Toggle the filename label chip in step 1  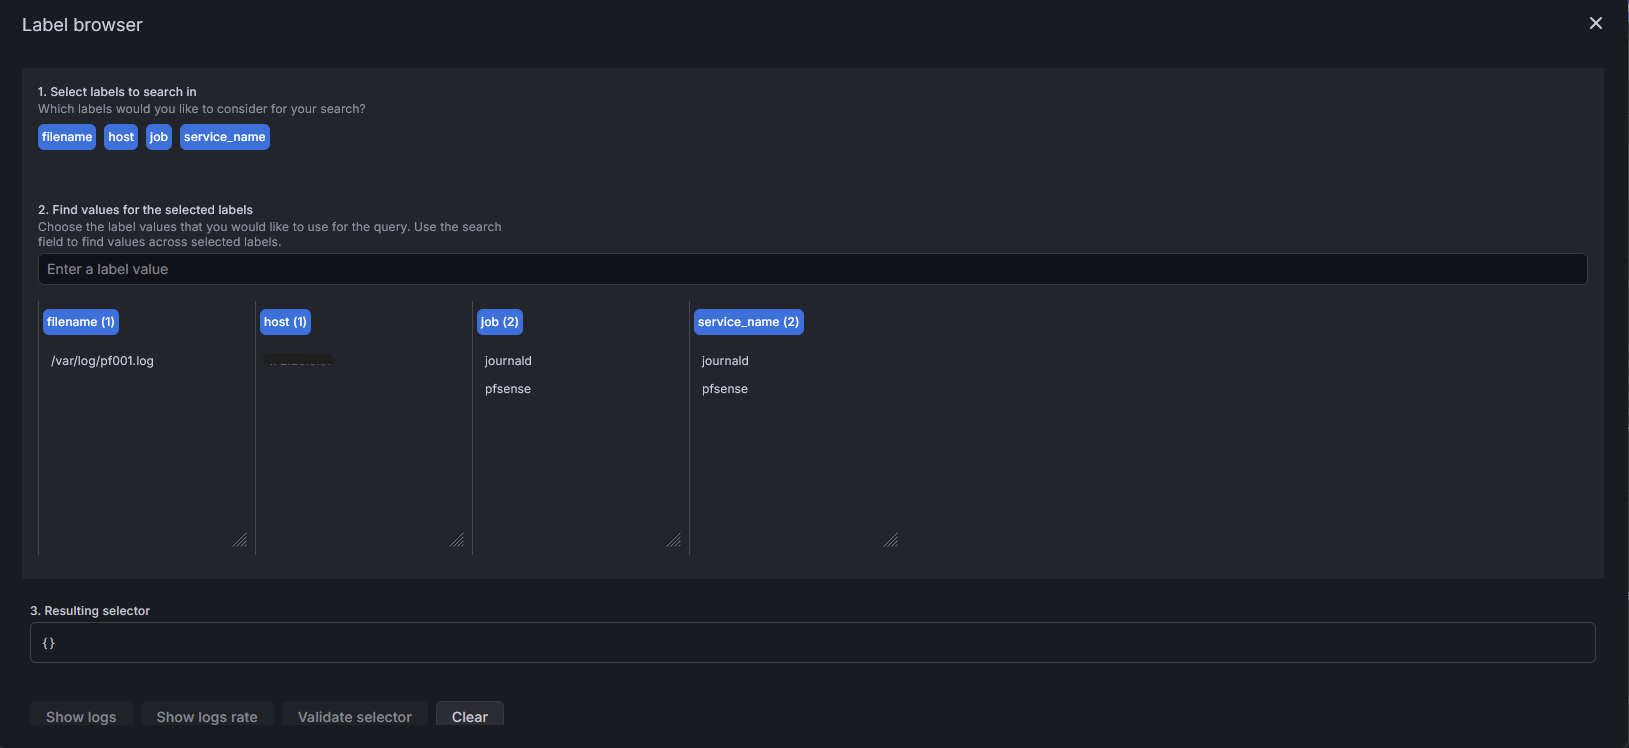click(67, 137)
